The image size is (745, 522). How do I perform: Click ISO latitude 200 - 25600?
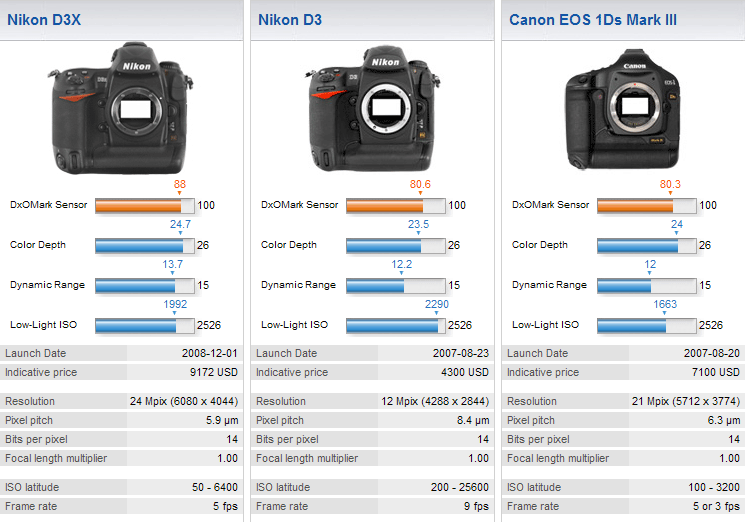pos(460,487)
